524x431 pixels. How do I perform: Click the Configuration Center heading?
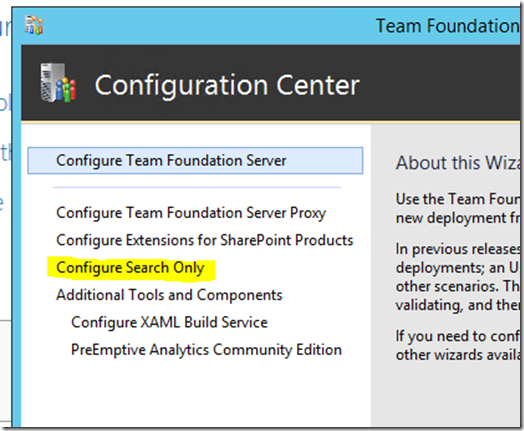click(227, 86)
